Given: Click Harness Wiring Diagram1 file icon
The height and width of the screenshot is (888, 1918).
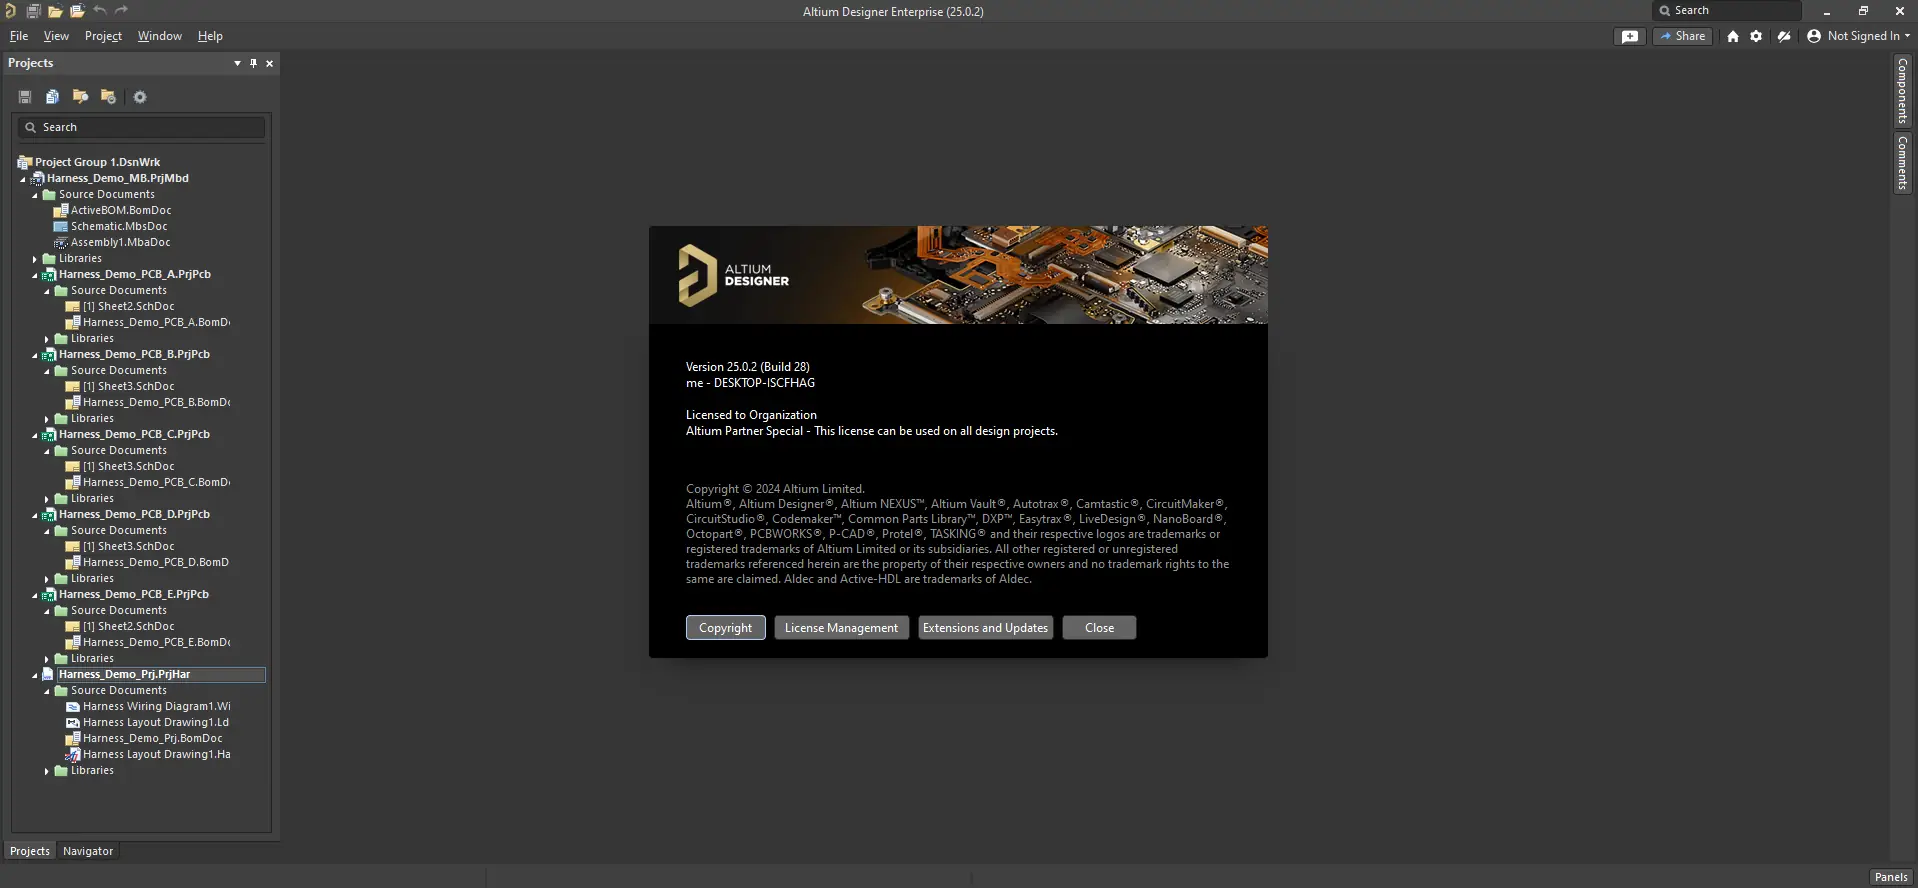Looking at the screenshot, I should point(72,706).
